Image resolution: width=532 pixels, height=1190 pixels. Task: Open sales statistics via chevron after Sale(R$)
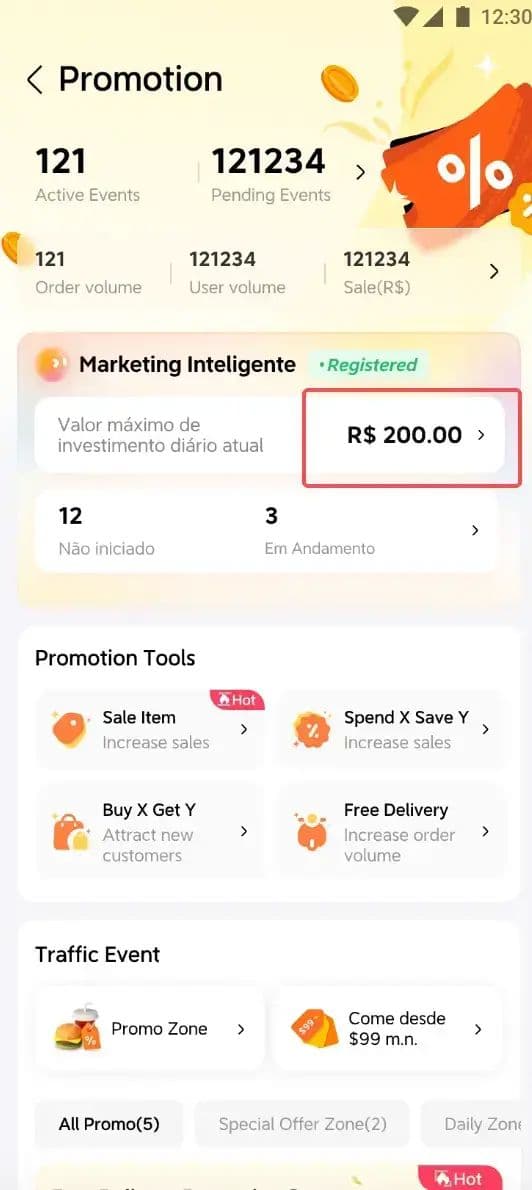click(x=494, y=271)
